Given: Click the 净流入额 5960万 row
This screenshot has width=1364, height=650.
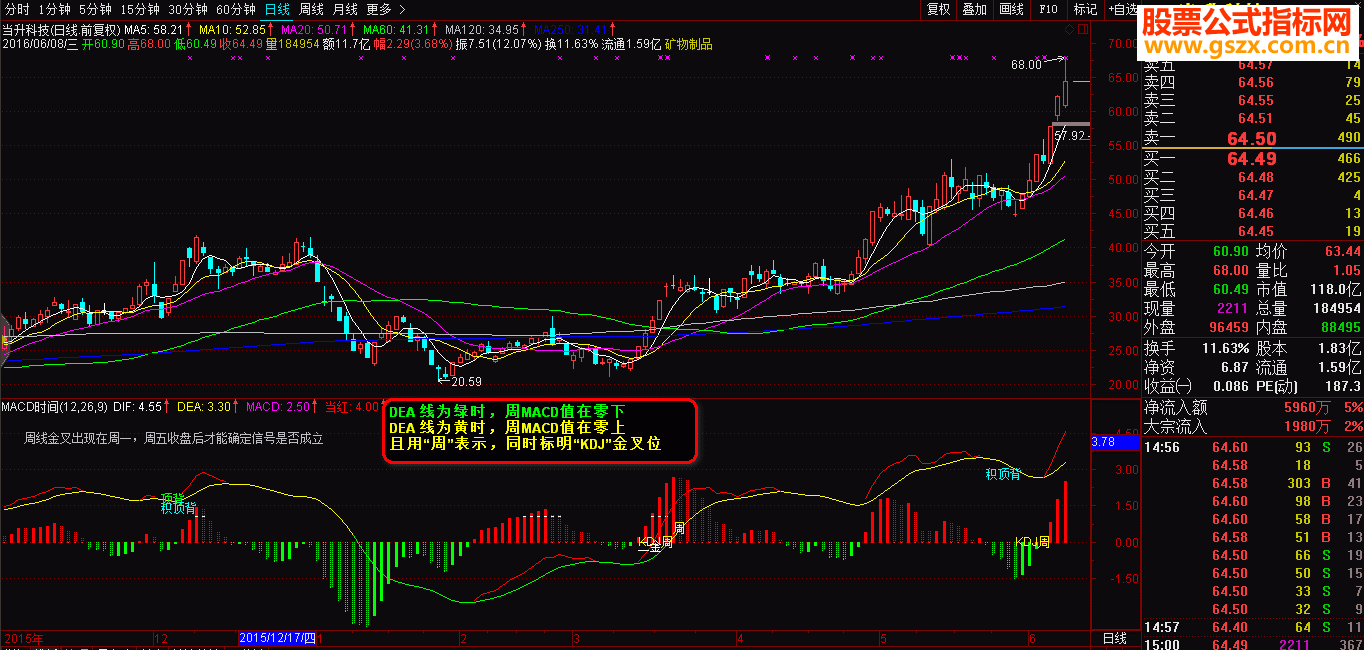Looking at the screenshot, I should (1252, 407).
